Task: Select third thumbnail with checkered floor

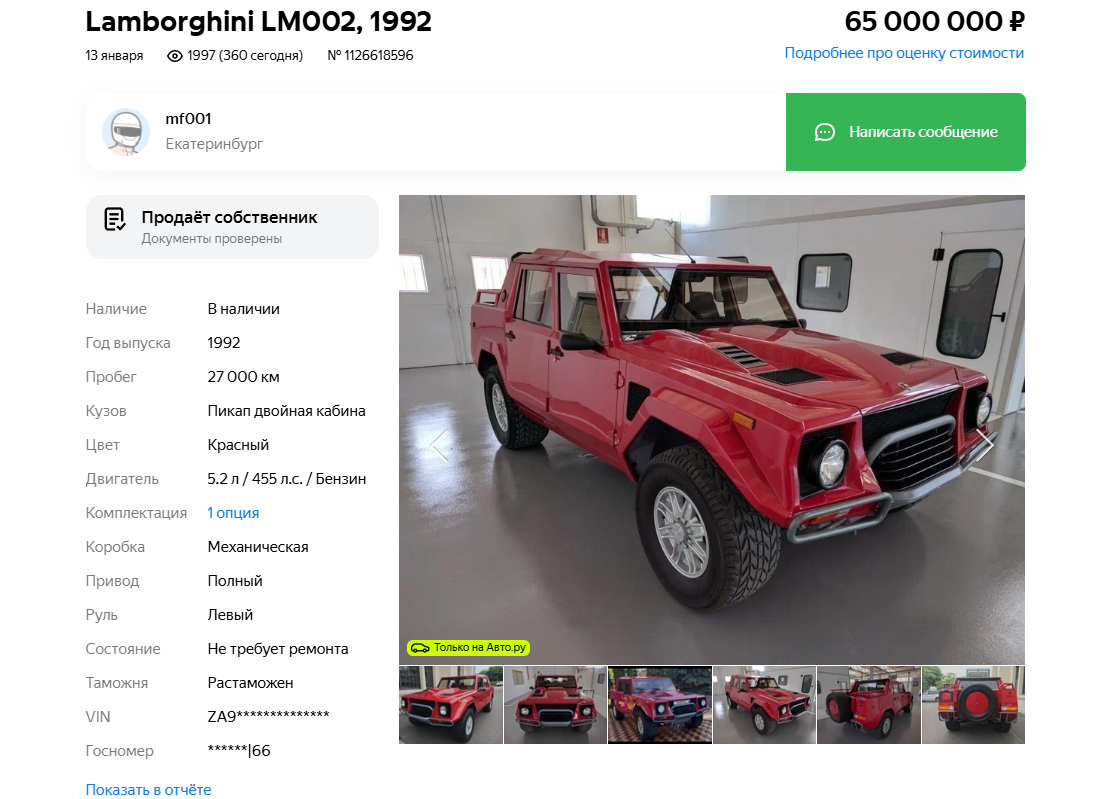Action: click(x=660, y=704)
